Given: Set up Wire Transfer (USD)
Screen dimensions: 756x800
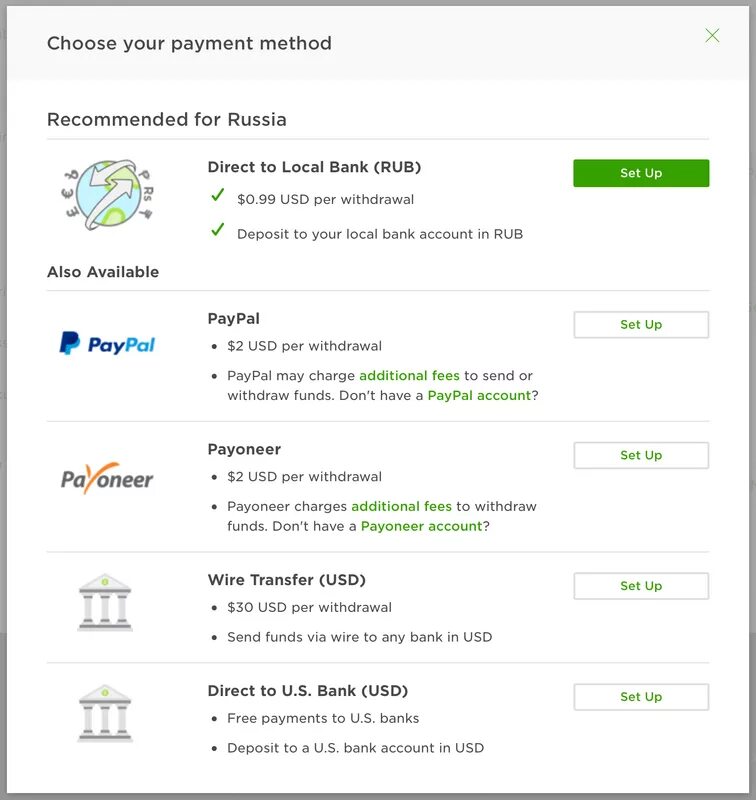Looking at the screenshot, I should (640, 586).
